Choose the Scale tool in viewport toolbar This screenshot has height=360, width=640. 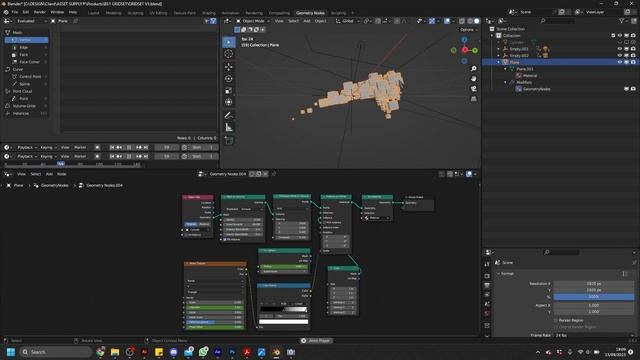coord(229,90)
